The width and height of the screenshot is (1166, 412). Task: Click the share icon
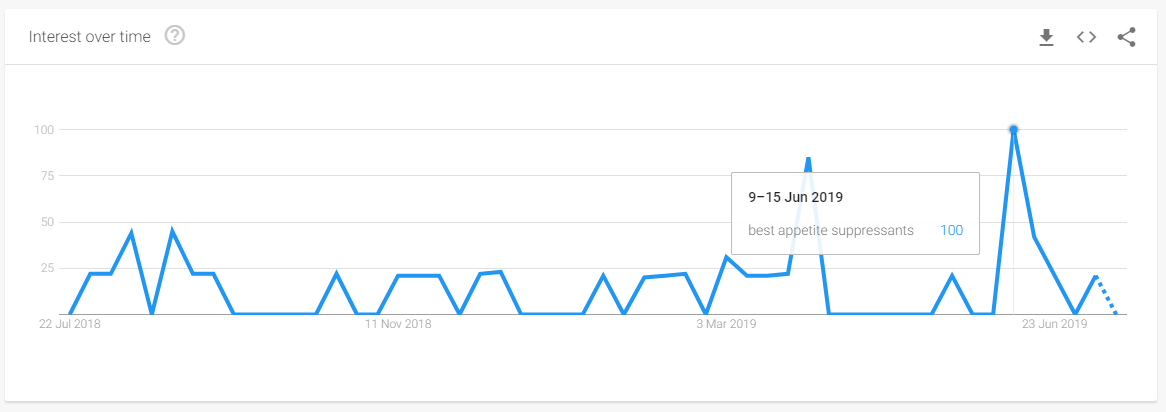click(1127, 37)
